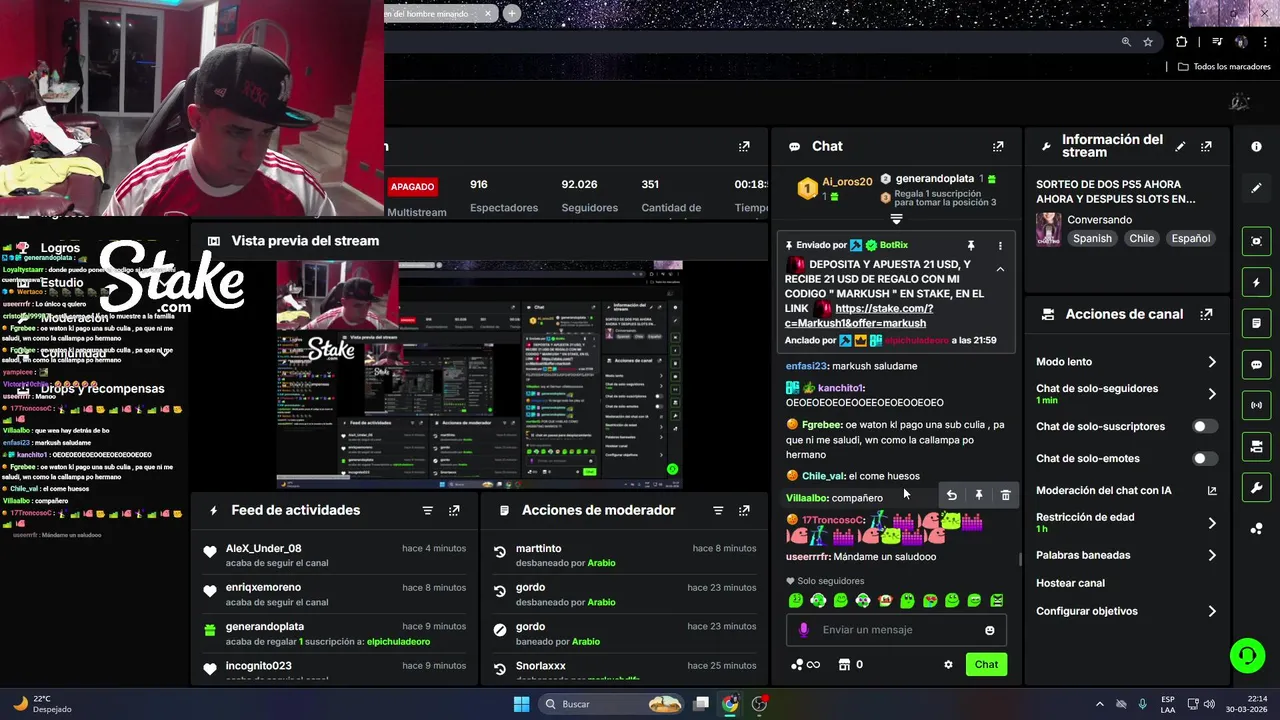Toggle the lightning activity feed sidebar icon
1280x720 pixels.
click(x=1256, y=283)
